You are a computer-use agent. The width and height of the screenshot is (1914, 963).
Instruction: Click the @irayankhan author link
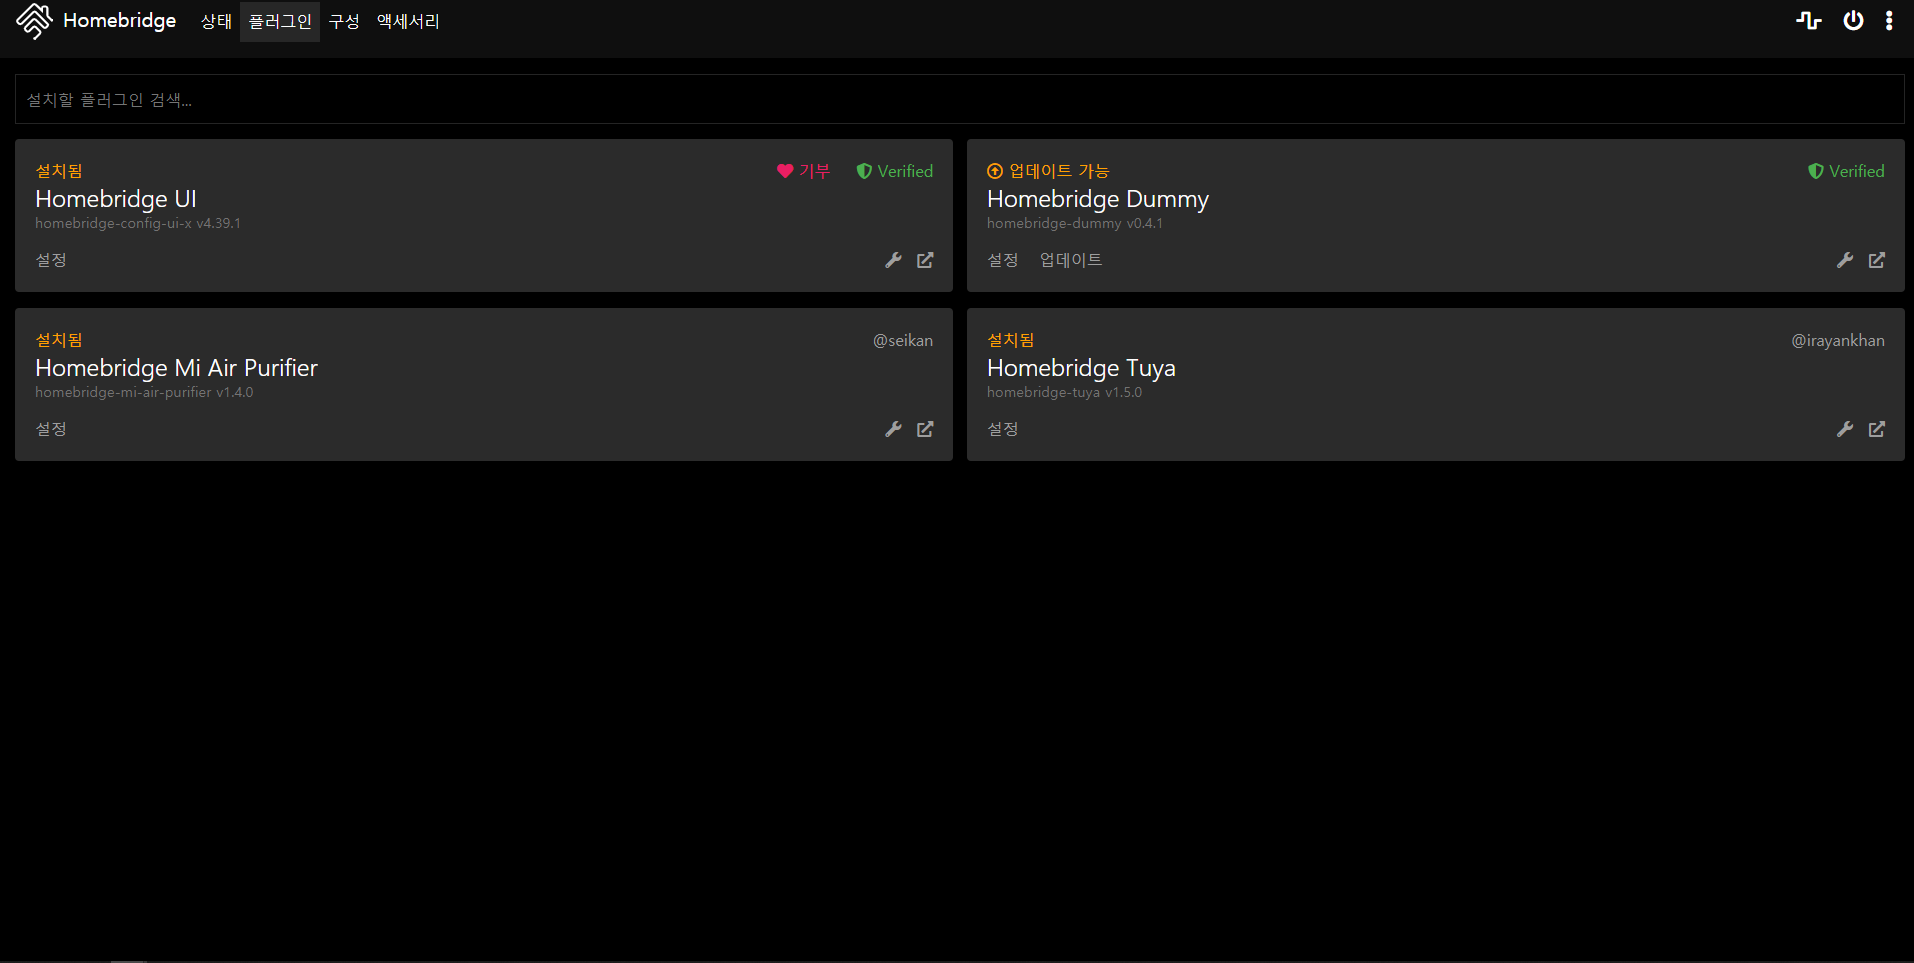click(x=1838, y=340)
